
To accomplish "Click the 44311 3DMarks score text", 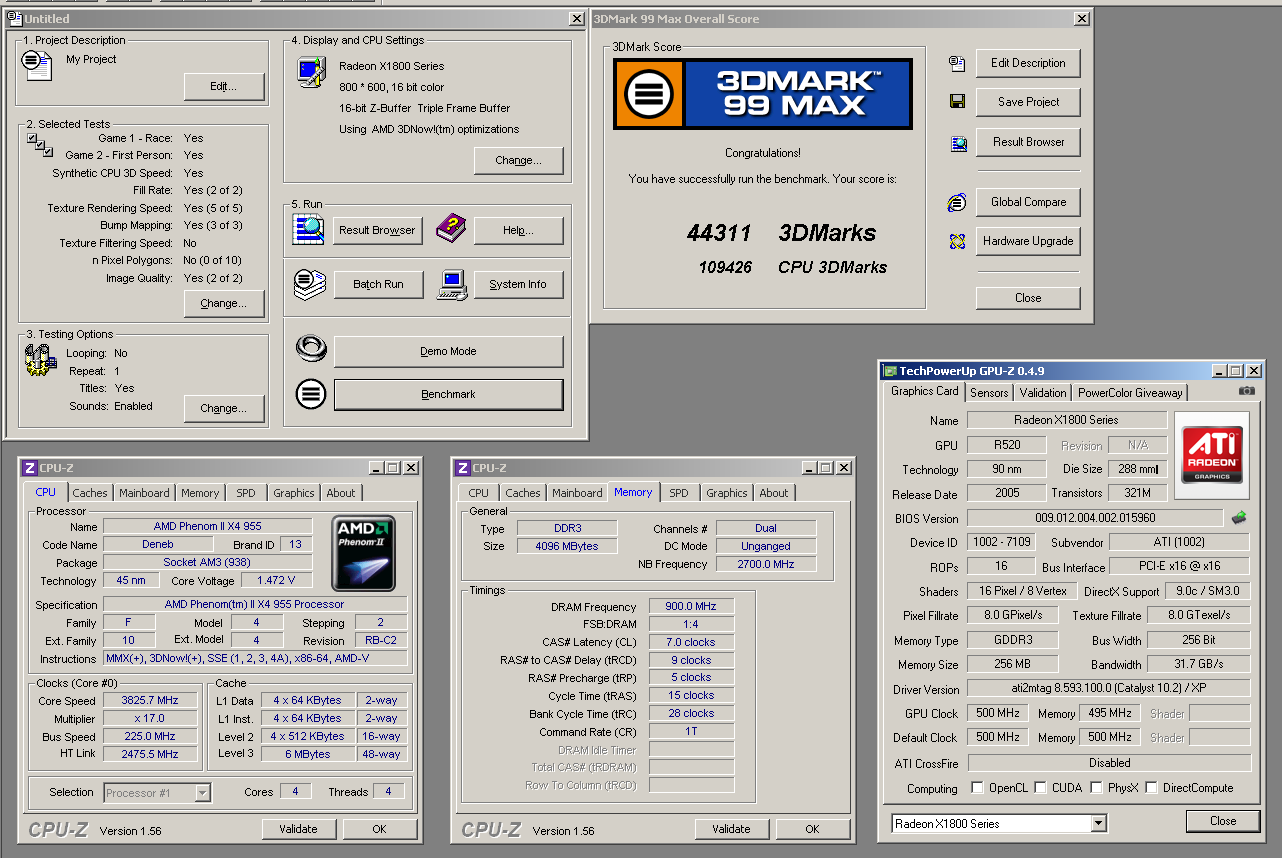I will point(781,233).
